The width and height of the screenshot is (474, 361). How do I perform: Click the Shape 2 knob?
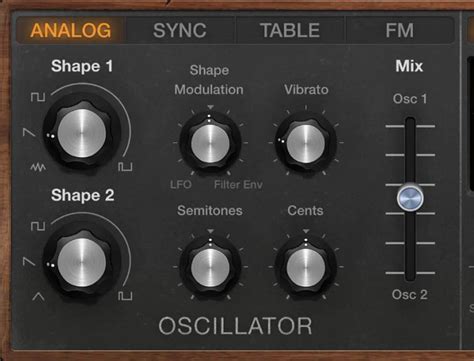(x=82, y=262)
